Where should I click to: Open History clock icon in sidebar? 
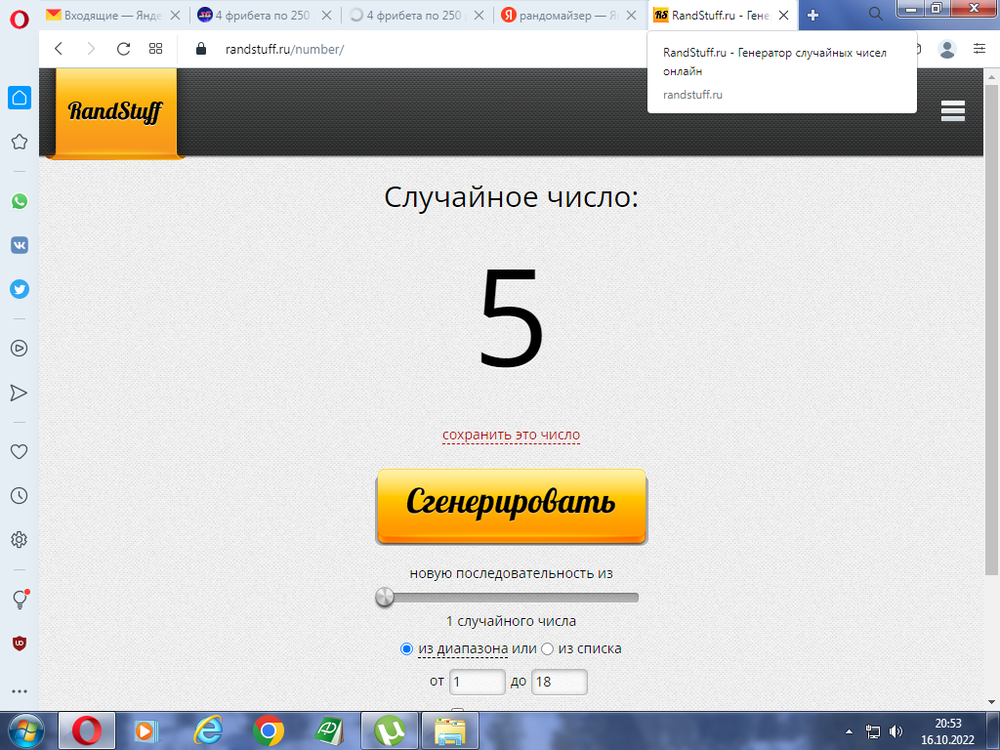click(19, 496)
